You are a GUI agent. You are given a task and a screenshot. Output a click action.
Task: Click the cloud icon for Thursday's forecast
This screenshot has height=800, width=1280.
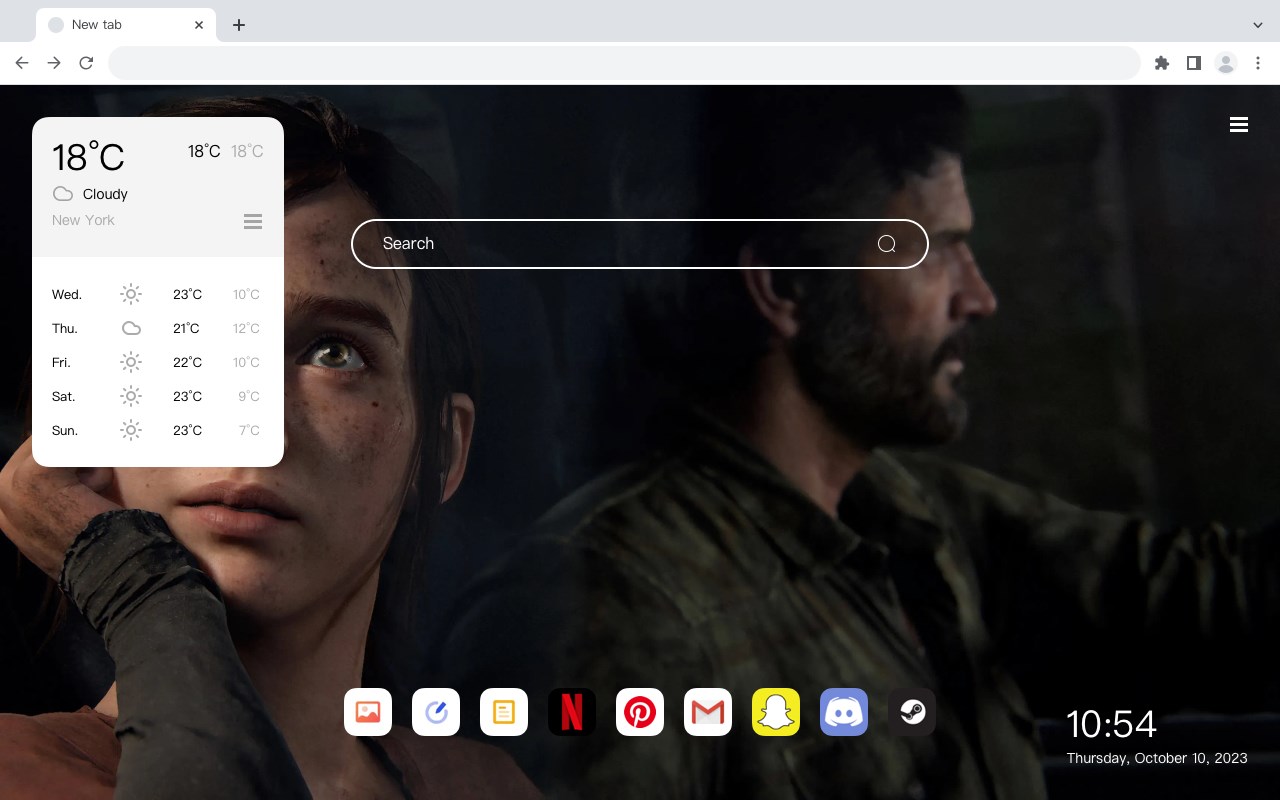click(x=131, y=328)
